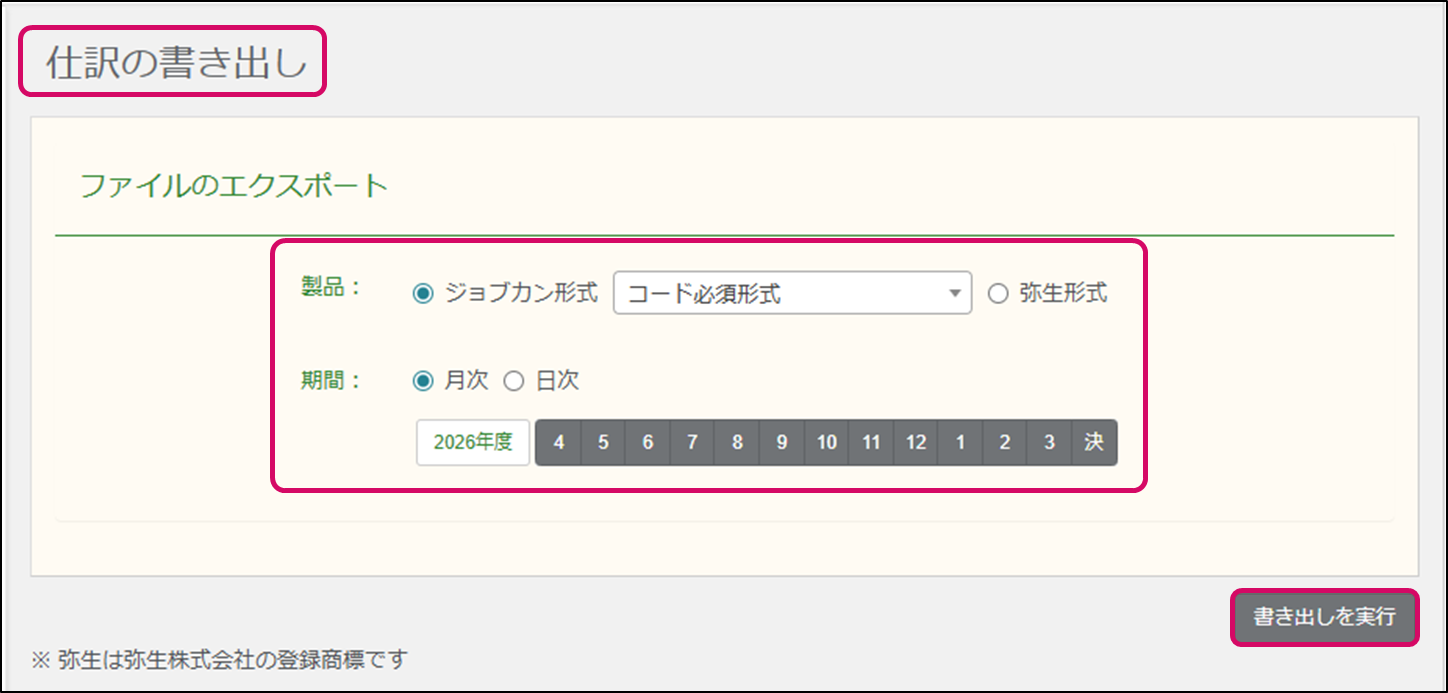Select month 9 in the period bar

(782, 443)
